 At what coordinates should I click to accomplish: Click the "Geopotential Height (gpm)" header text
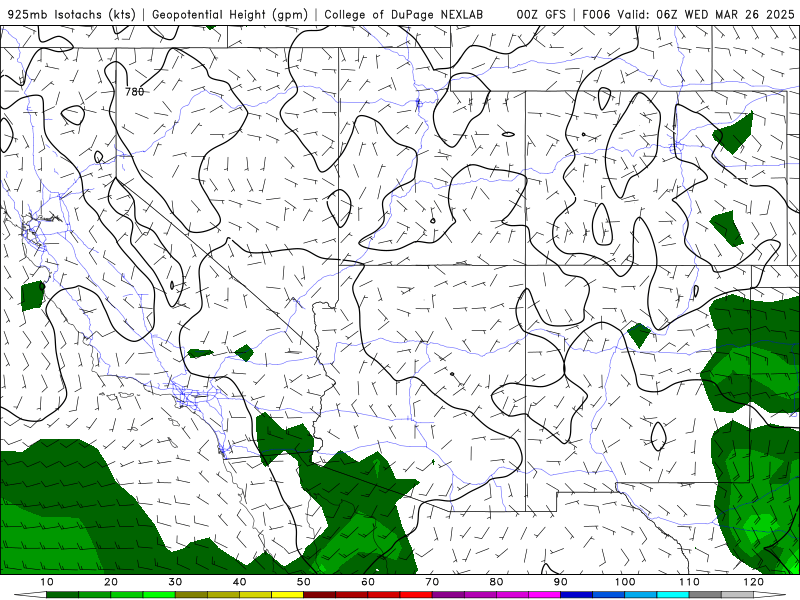(230, 15)
